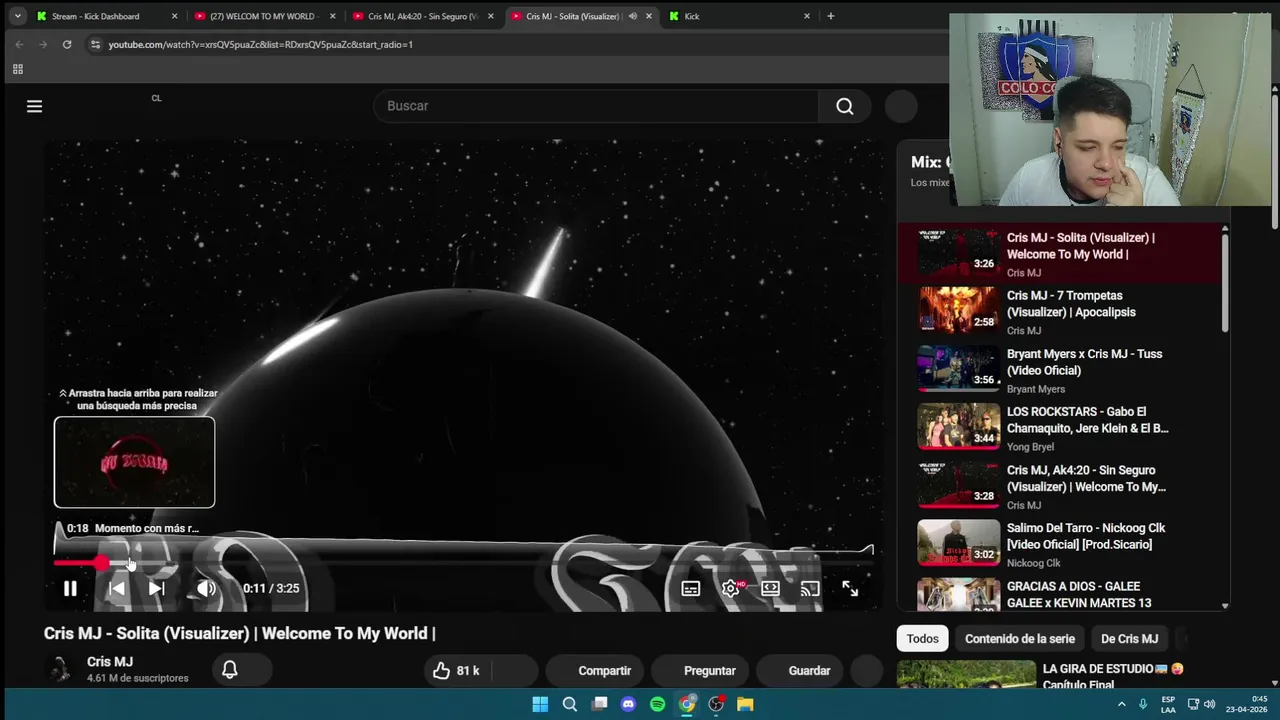The width and height of the screenshot is (1280, 720).
Task: Select current Cris MJ - Solita playlist entry
Action: point(1060,253)
